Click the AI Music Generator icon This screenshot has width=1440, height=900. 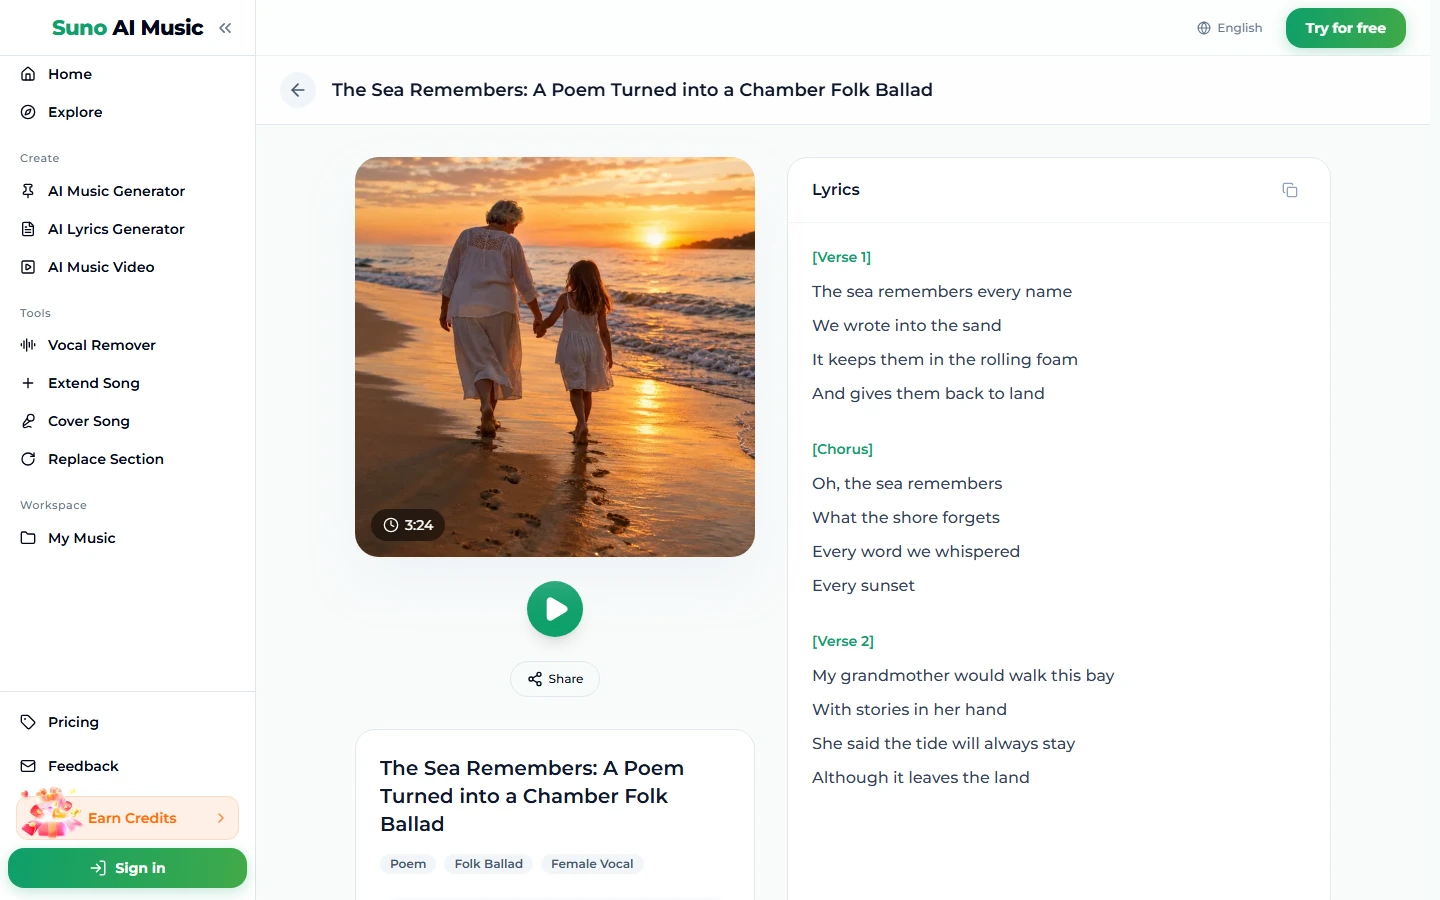[x=28, y=191]
